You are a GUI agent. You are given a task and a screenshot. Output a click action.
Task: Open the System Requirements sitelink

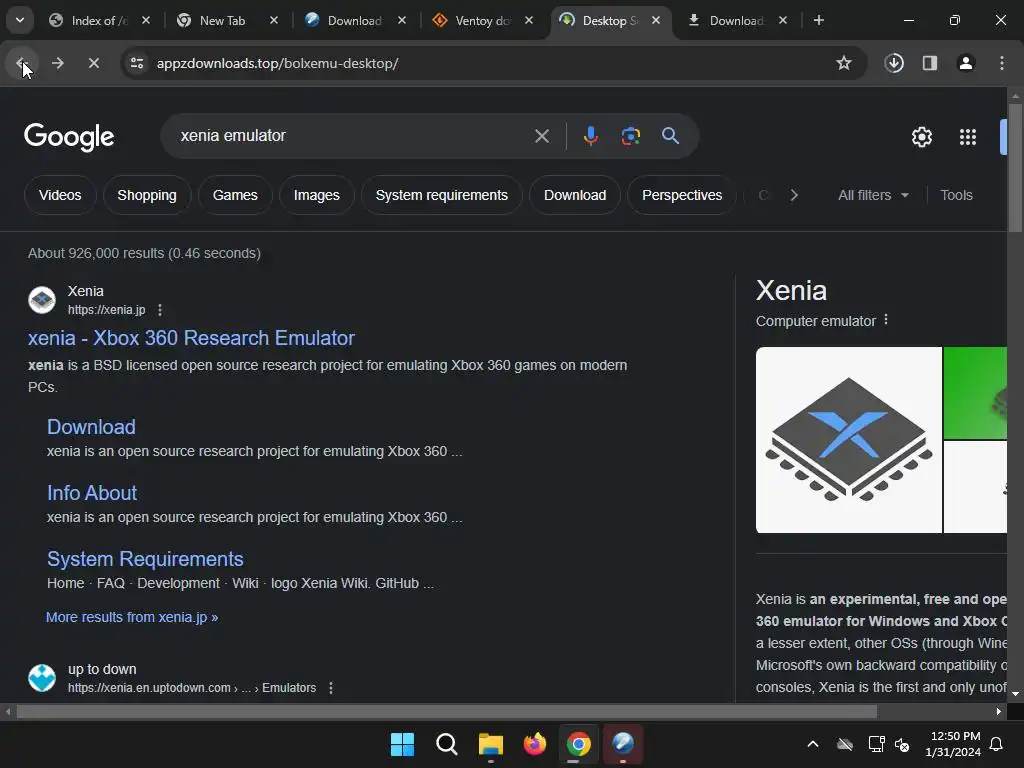145,559
